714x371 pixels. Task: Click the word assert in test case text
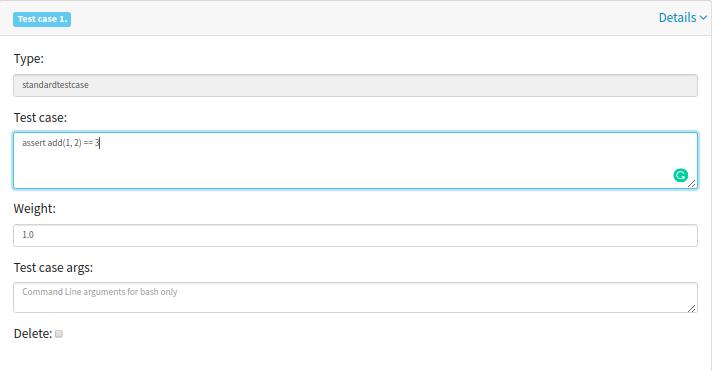[x=34, y=142]
